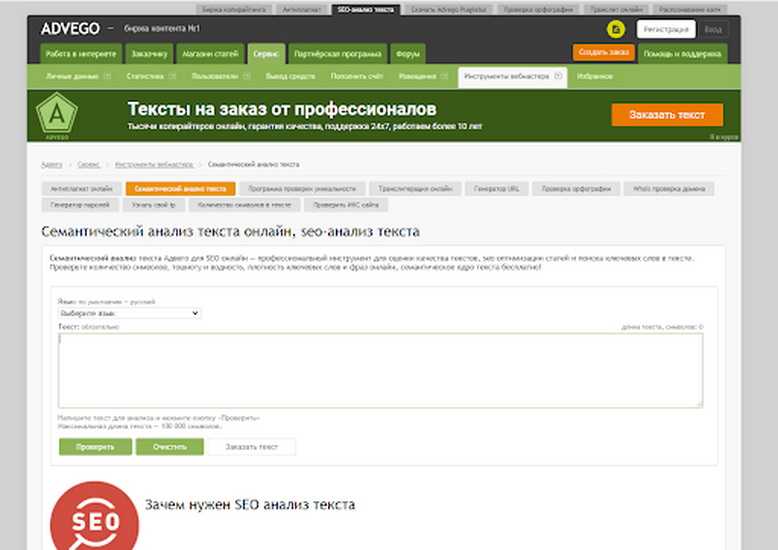778x550 pixels.
Task: Click the Распознавание капч top tab
Action: click(690, 9)
